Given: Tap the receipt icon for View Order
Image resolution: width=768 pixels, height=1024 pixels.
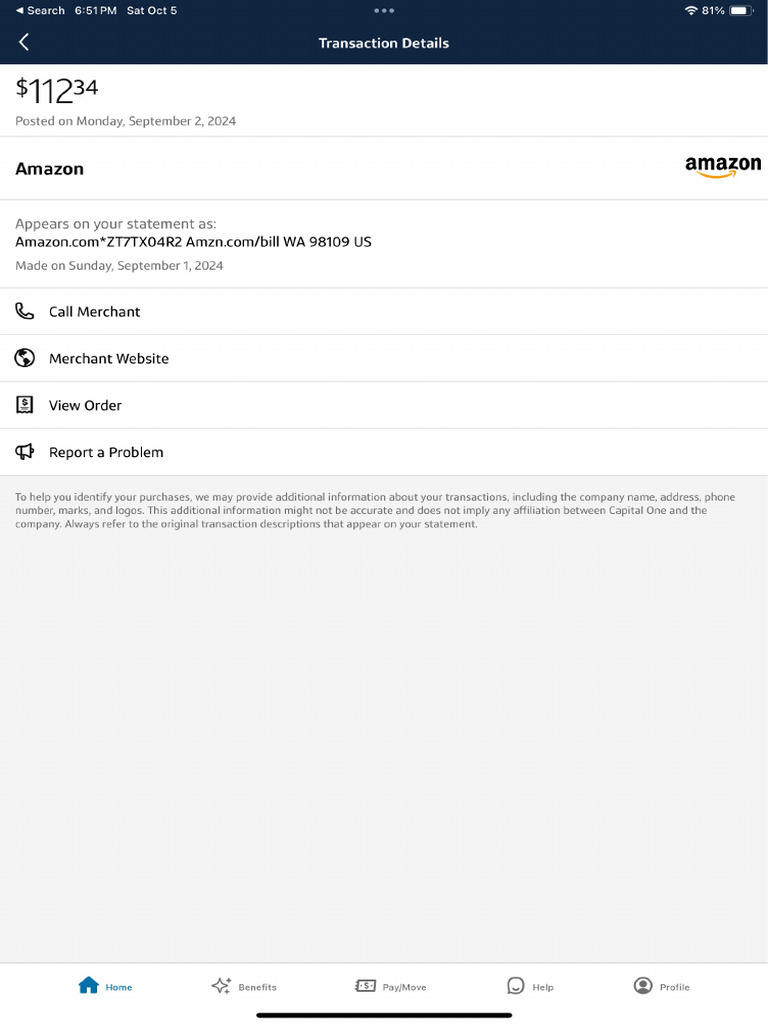Looking at the screenshot, I should 25,405.
